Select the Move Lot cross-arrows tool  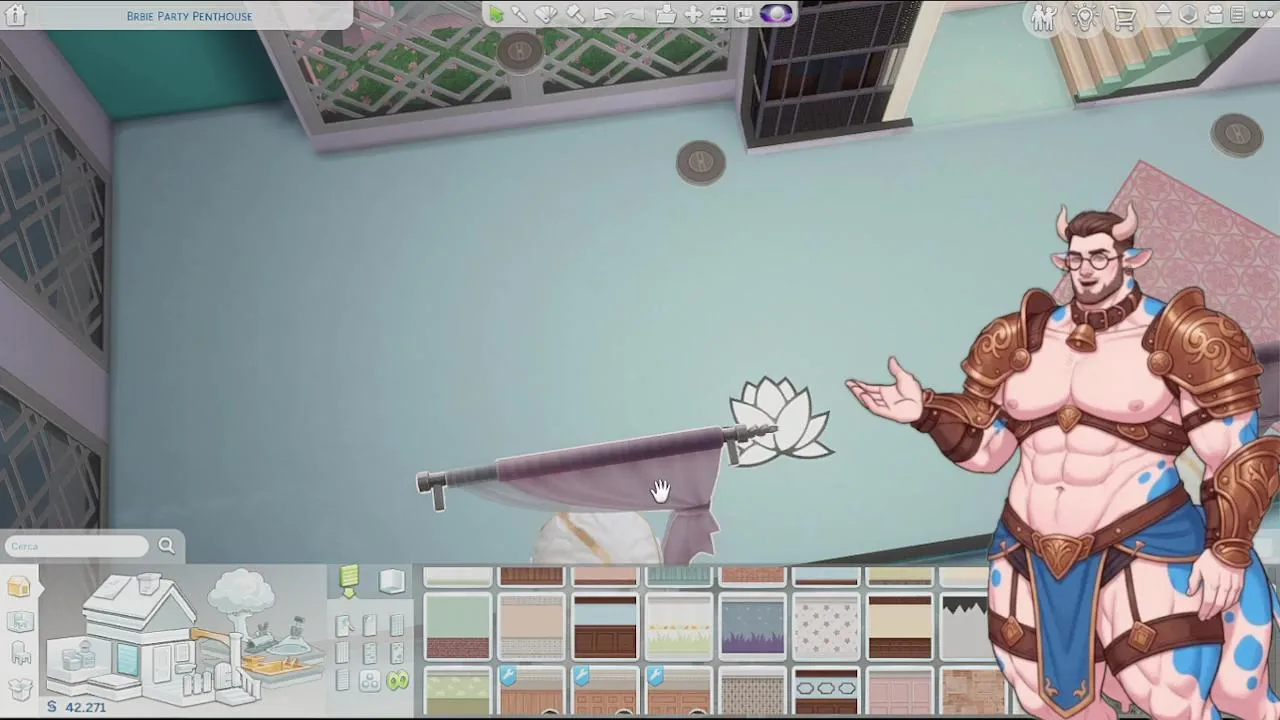[x=692, y=14]
